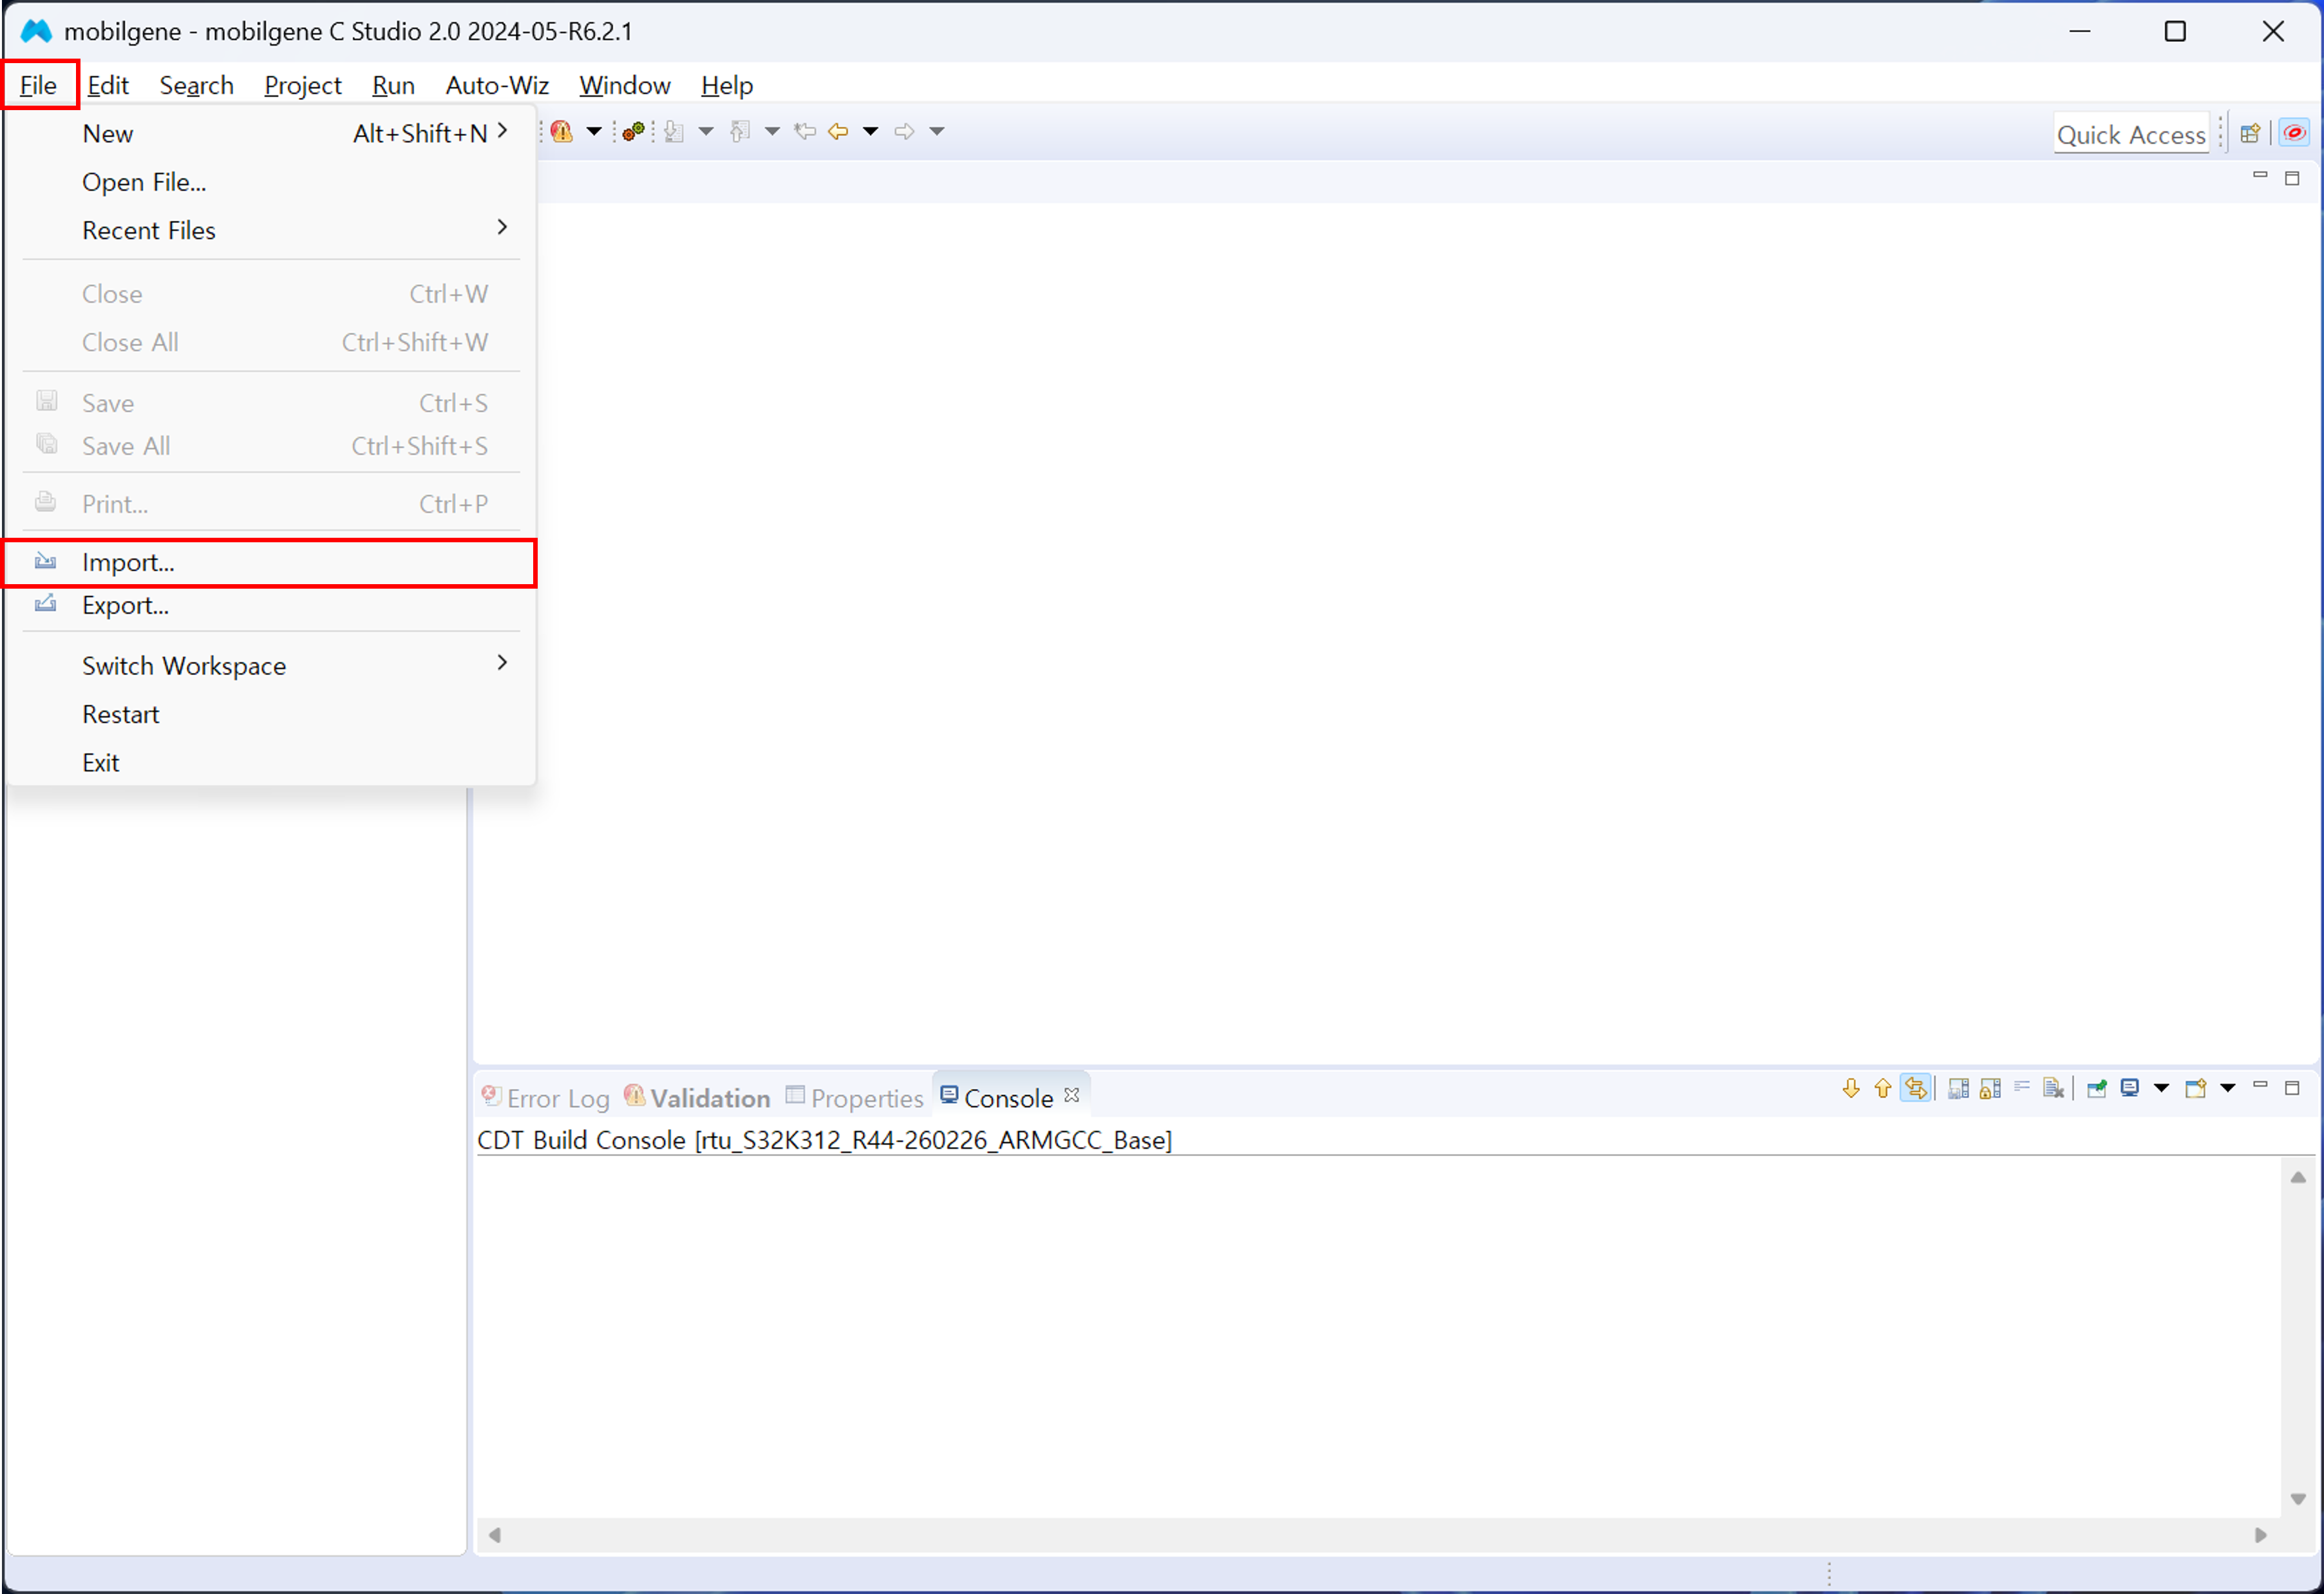Screen dimensions: 2324x1594
Task: Toggle the console Word Wrap lines icon
Action: pos(2022,1087)
